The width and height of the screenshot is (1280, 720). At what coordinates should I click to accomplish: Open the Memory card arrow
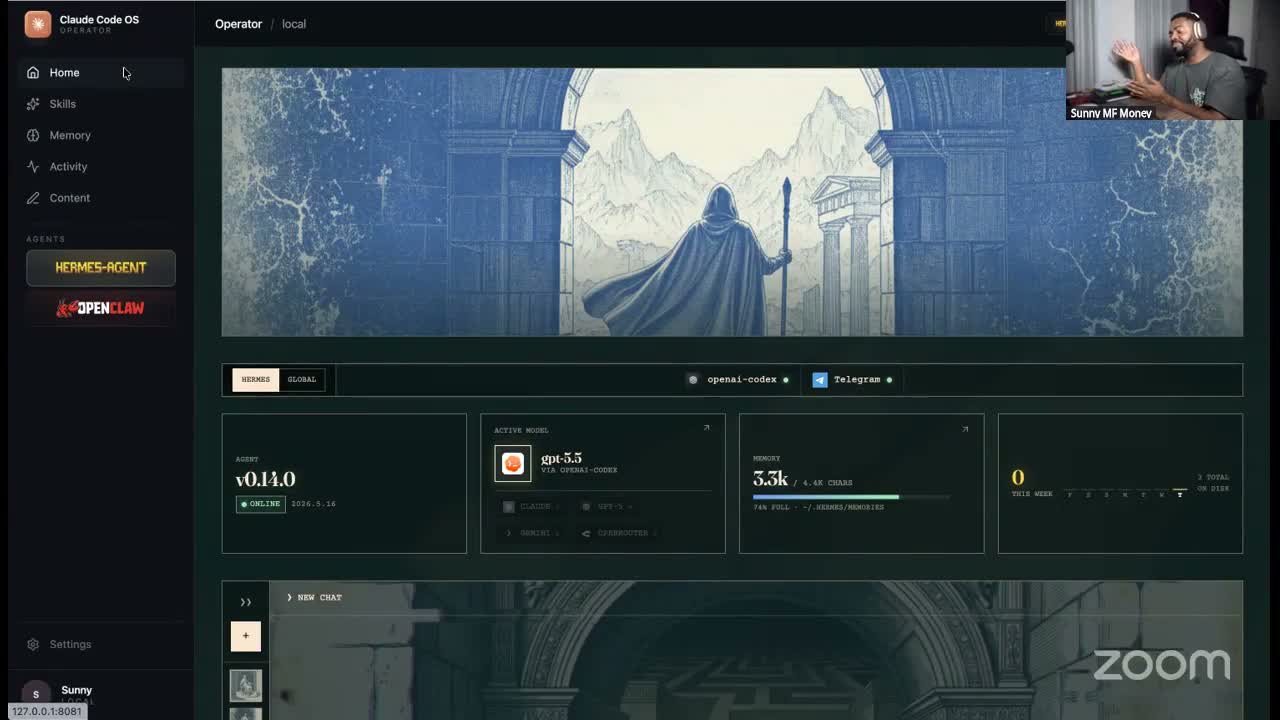click(965, 429)
